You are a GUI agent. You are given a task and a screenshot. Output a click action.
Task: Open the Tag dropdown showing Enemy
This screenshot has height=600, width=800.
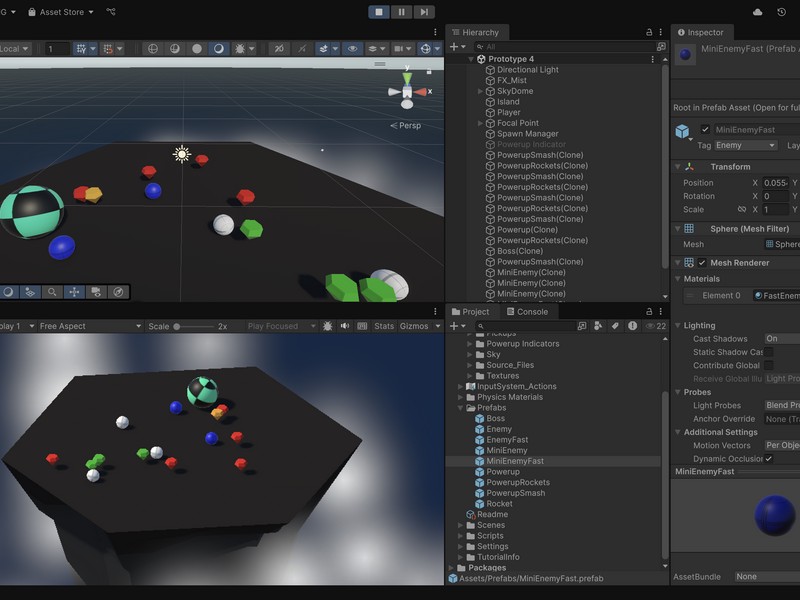(745, 145)
